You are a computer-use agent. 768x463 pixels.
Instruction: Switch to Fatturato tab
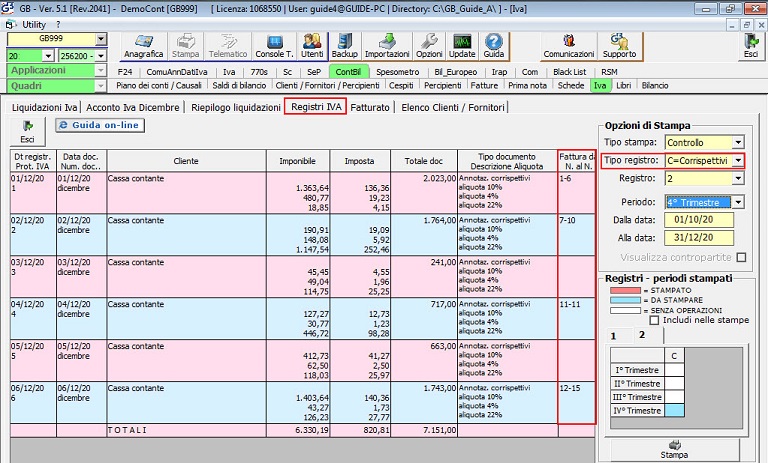(x=370, y=107)
